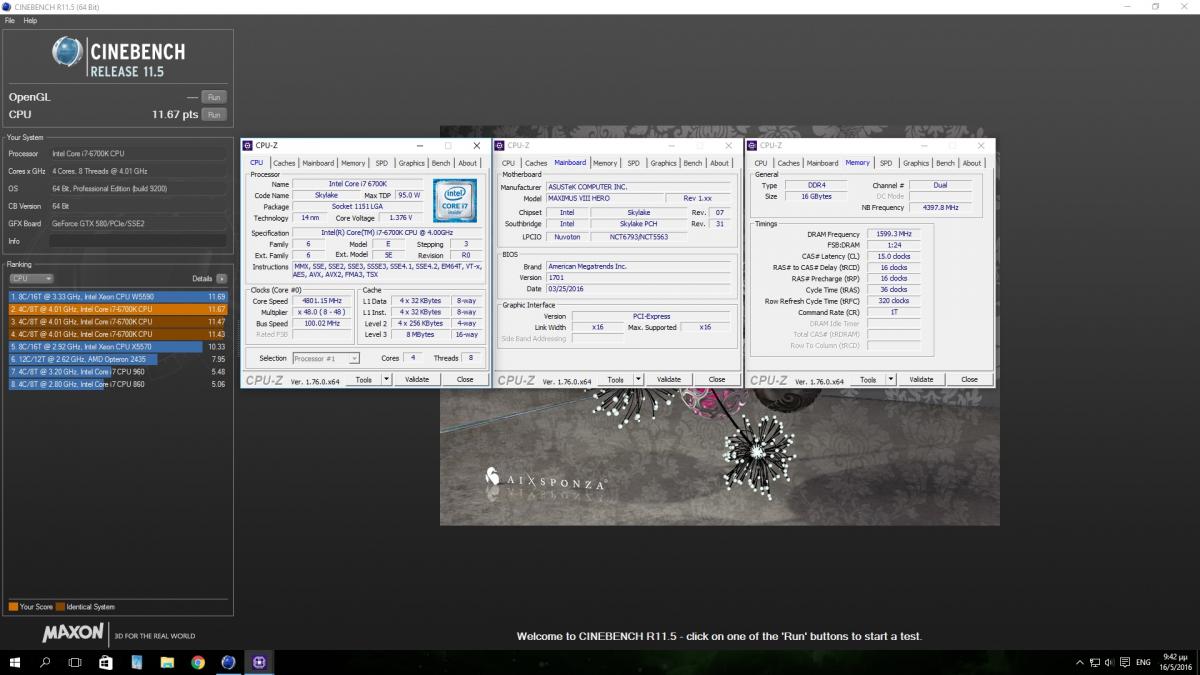Run the OpenGL benchmark
The width and height of the screenshot is (1200, 675).
(214, 97)
